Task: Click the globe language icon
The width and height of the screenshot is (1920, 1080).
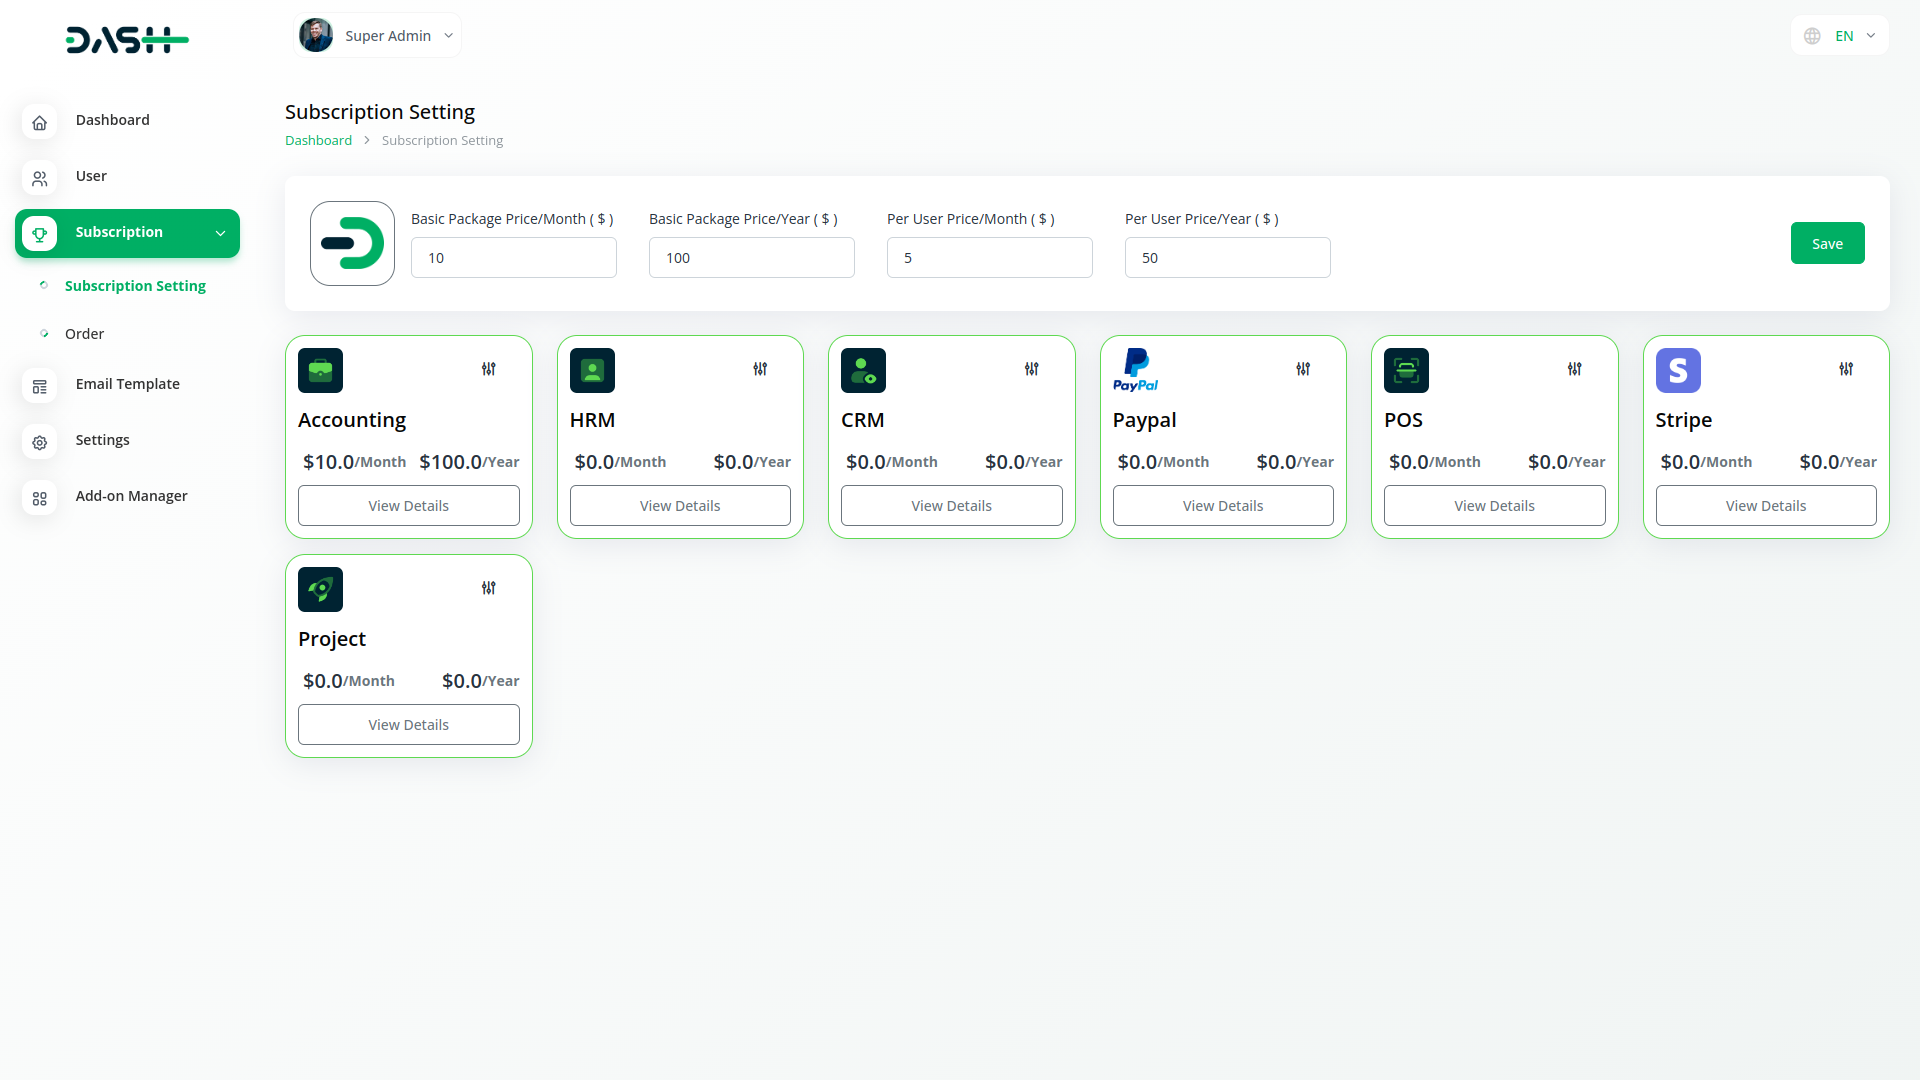Action: coord(1812,36)
